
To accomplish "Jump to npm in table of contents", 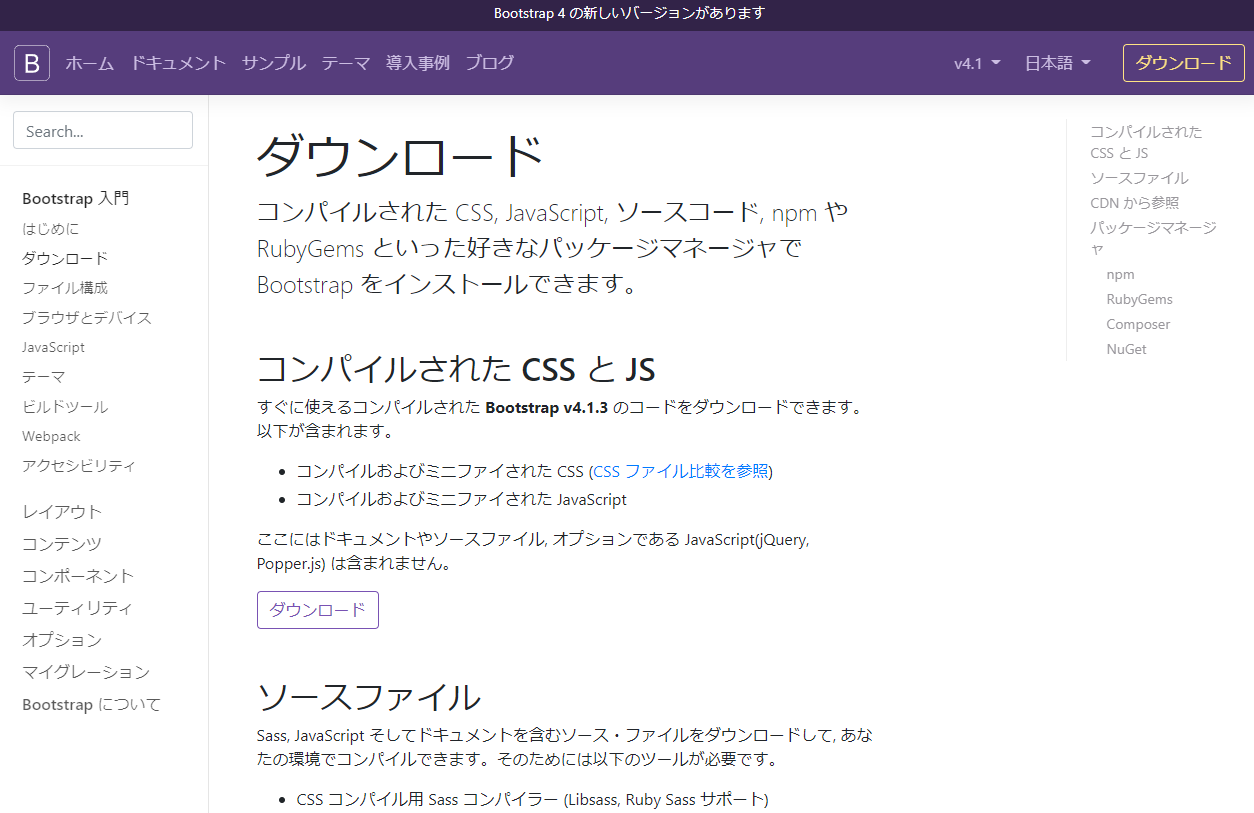I will click(1120, 274).
